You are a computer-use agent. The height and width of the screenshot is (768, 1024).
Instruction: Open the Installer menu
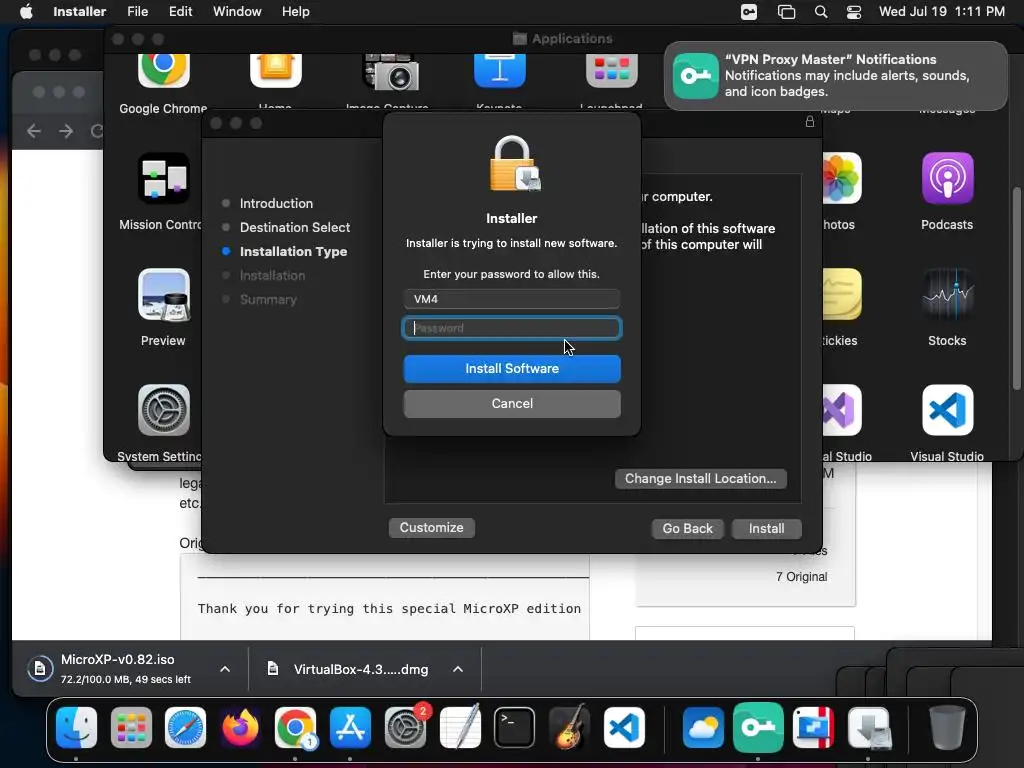[x=80, y=12]
